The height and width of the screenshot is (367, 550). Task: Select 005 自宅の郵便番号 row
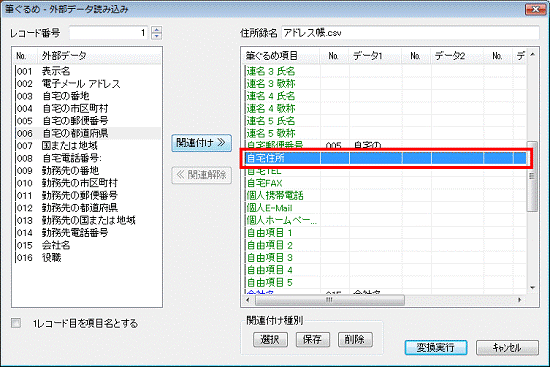coord(88,121)
